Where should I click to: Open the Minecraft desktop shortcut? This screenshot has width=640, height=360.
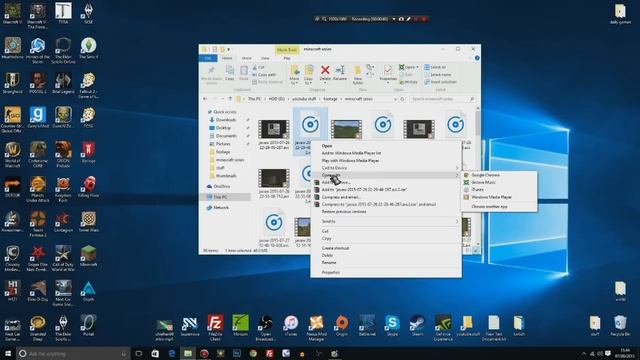[x=88, y=256]
